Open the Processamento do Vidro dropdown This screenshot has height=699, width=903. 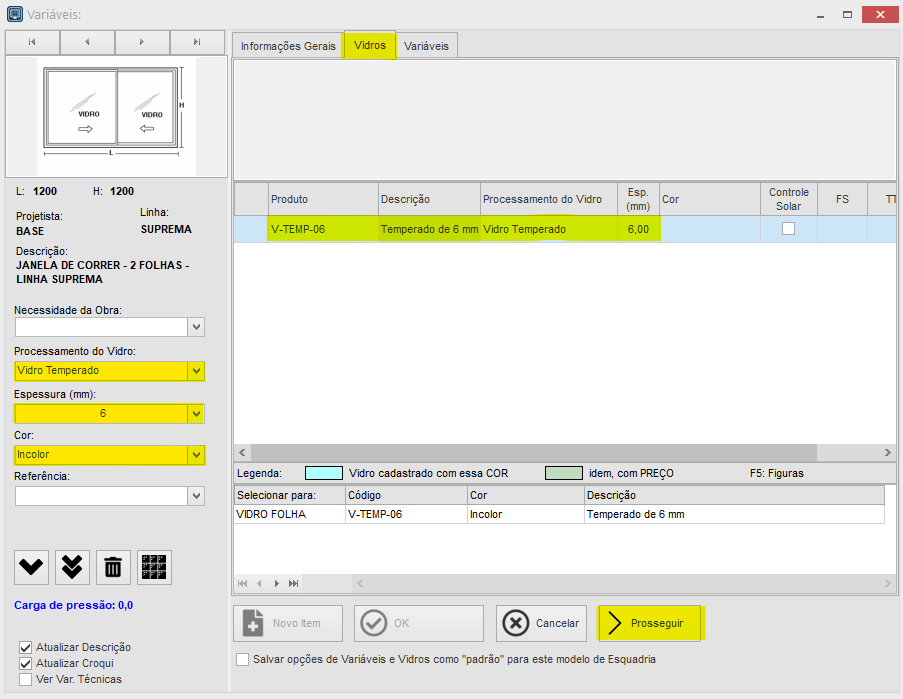[x=196, y=371]
